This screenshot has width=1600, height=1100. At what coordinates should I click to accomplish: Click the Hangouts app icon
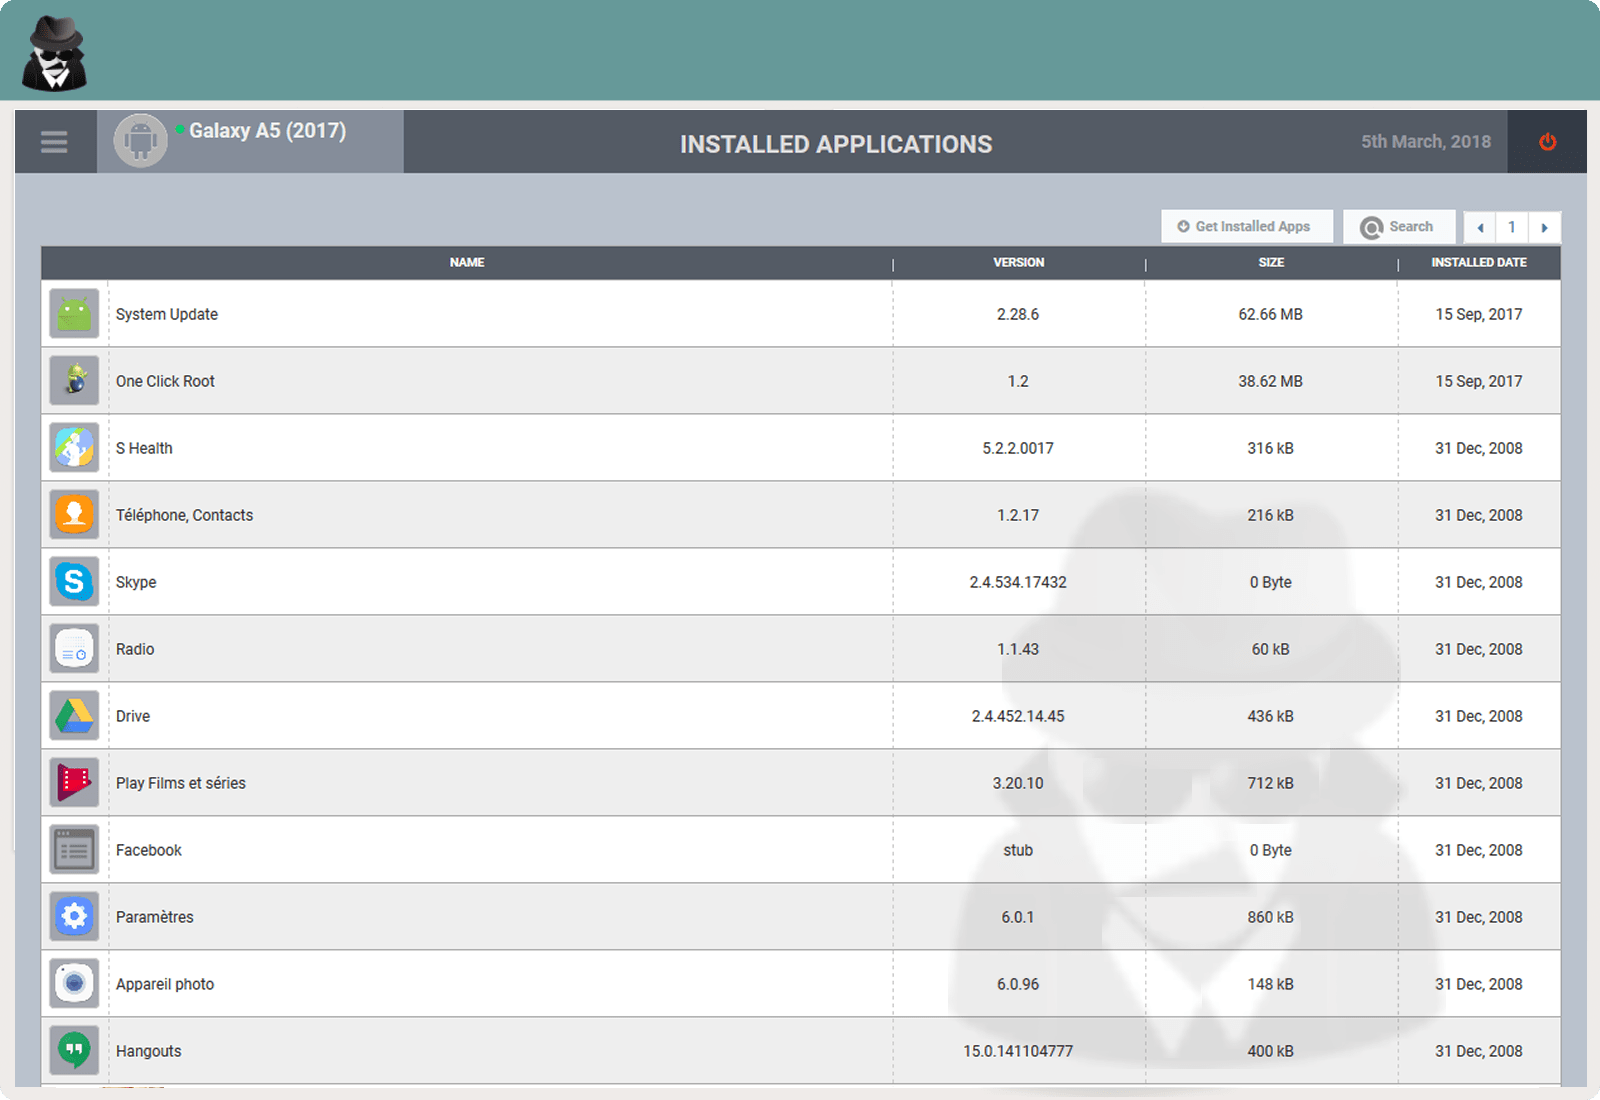point(74,1050)
